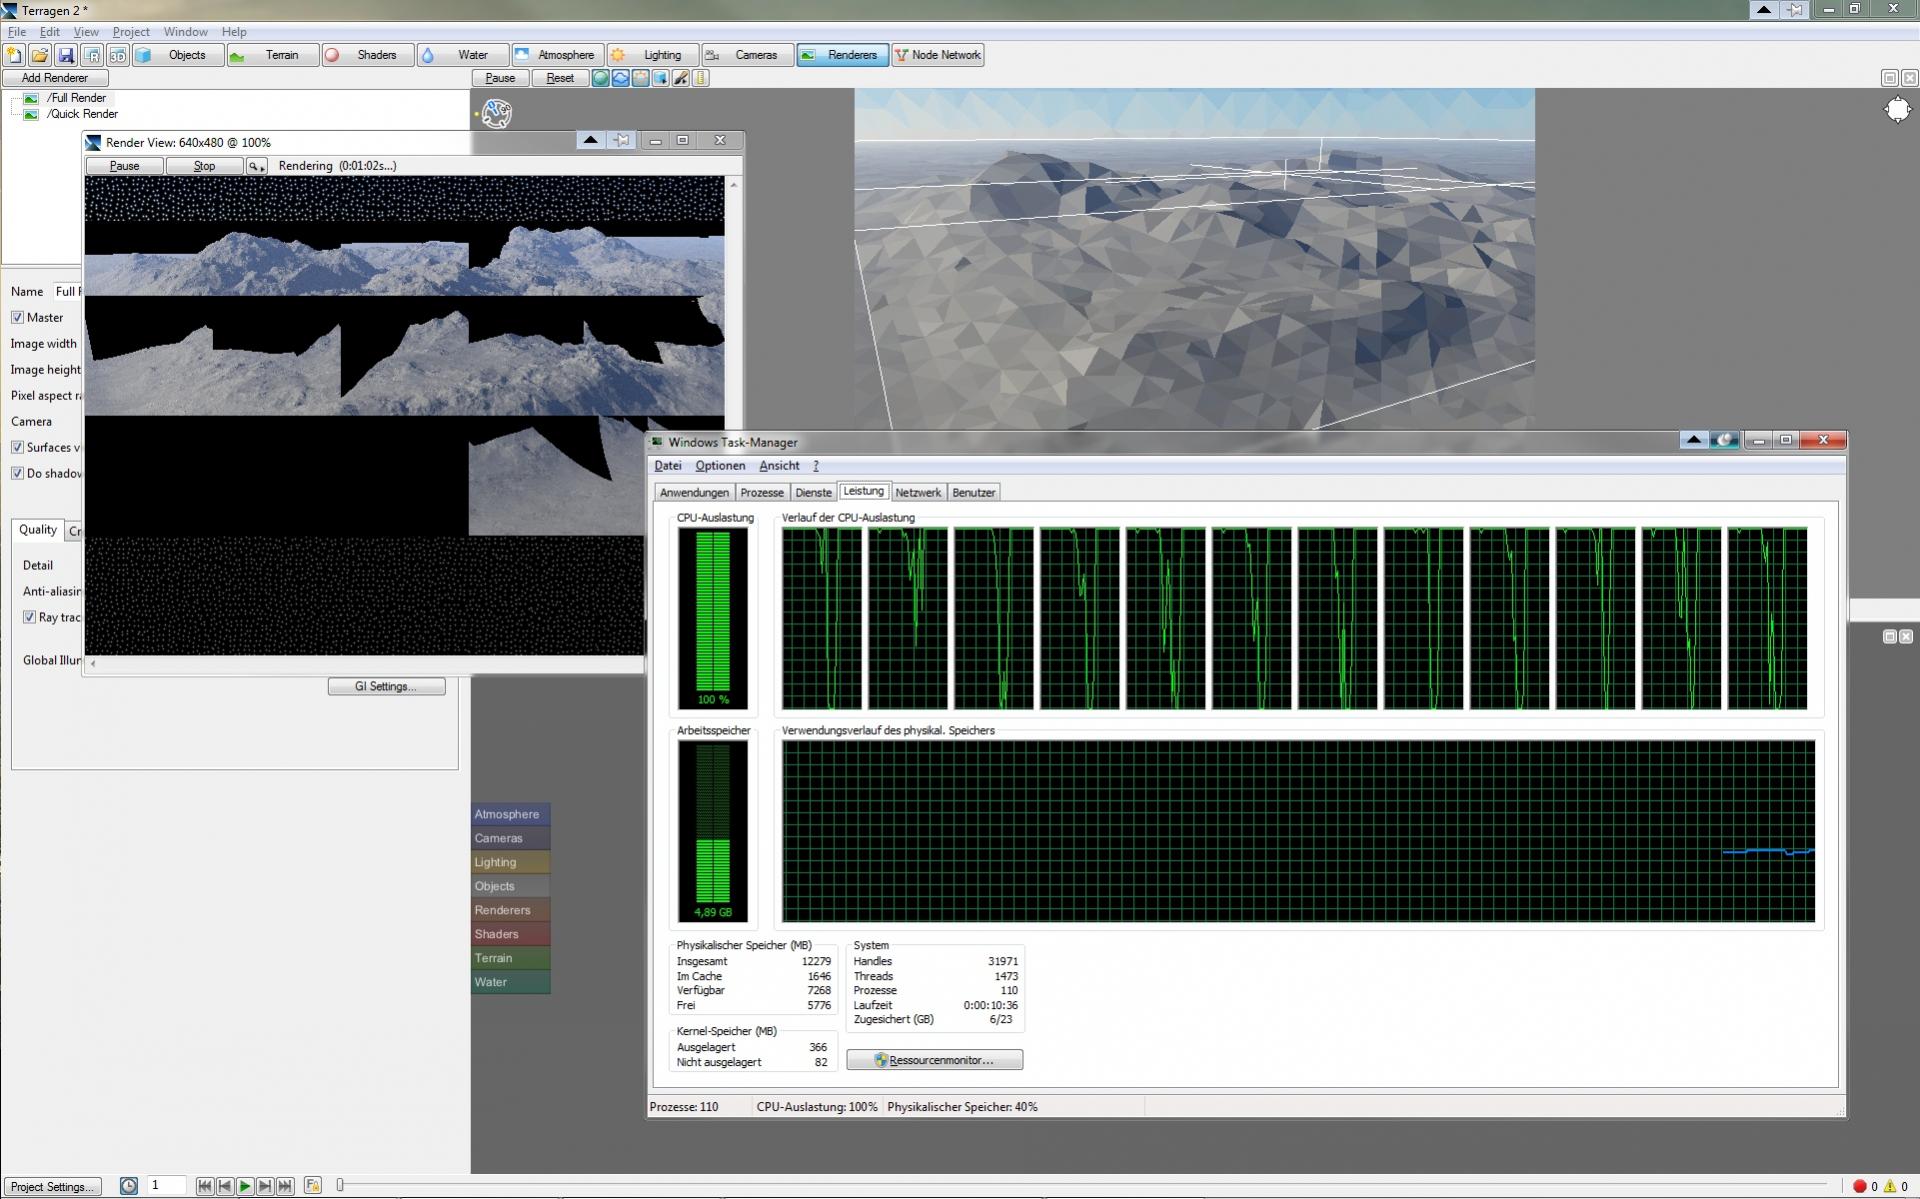Click the play animation button
This screenshot has height=1199, width=1920.
click(x=245, y=1186)
